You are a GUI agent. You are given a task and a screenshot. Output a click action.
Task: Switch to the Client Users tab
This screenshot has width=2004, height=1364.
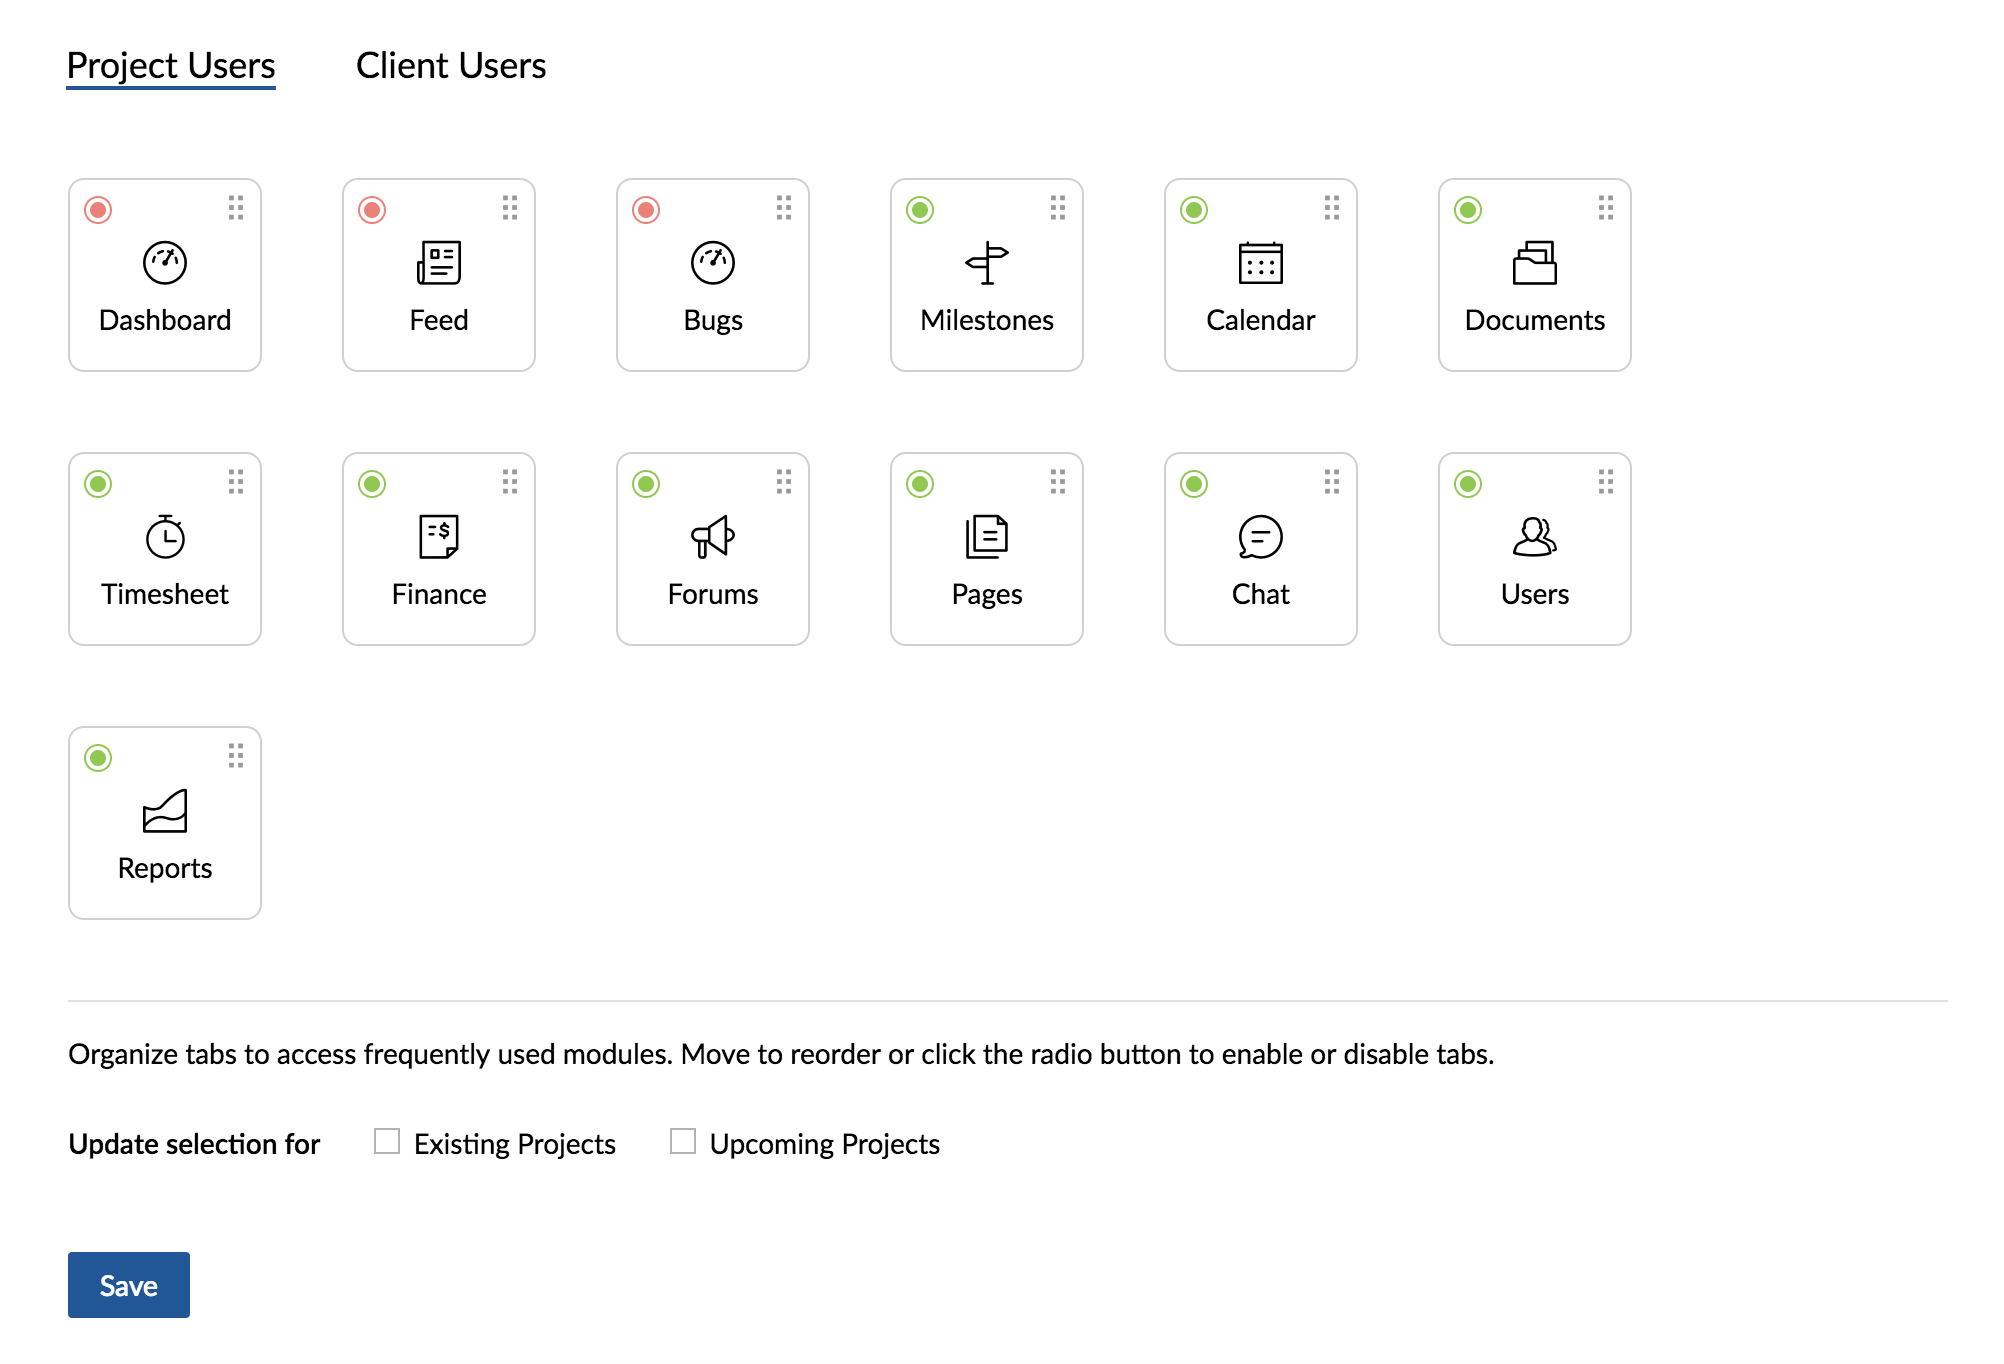(451, 66)
